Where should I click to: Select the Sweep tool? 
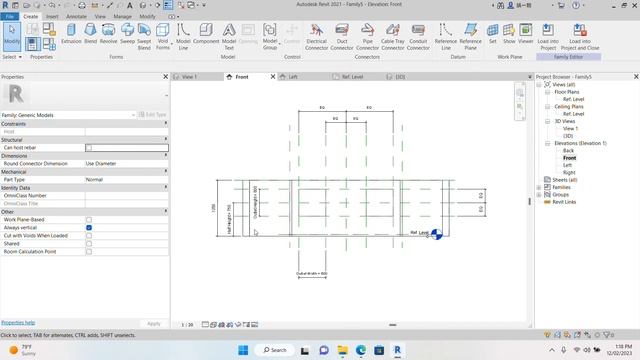point(127,33)
